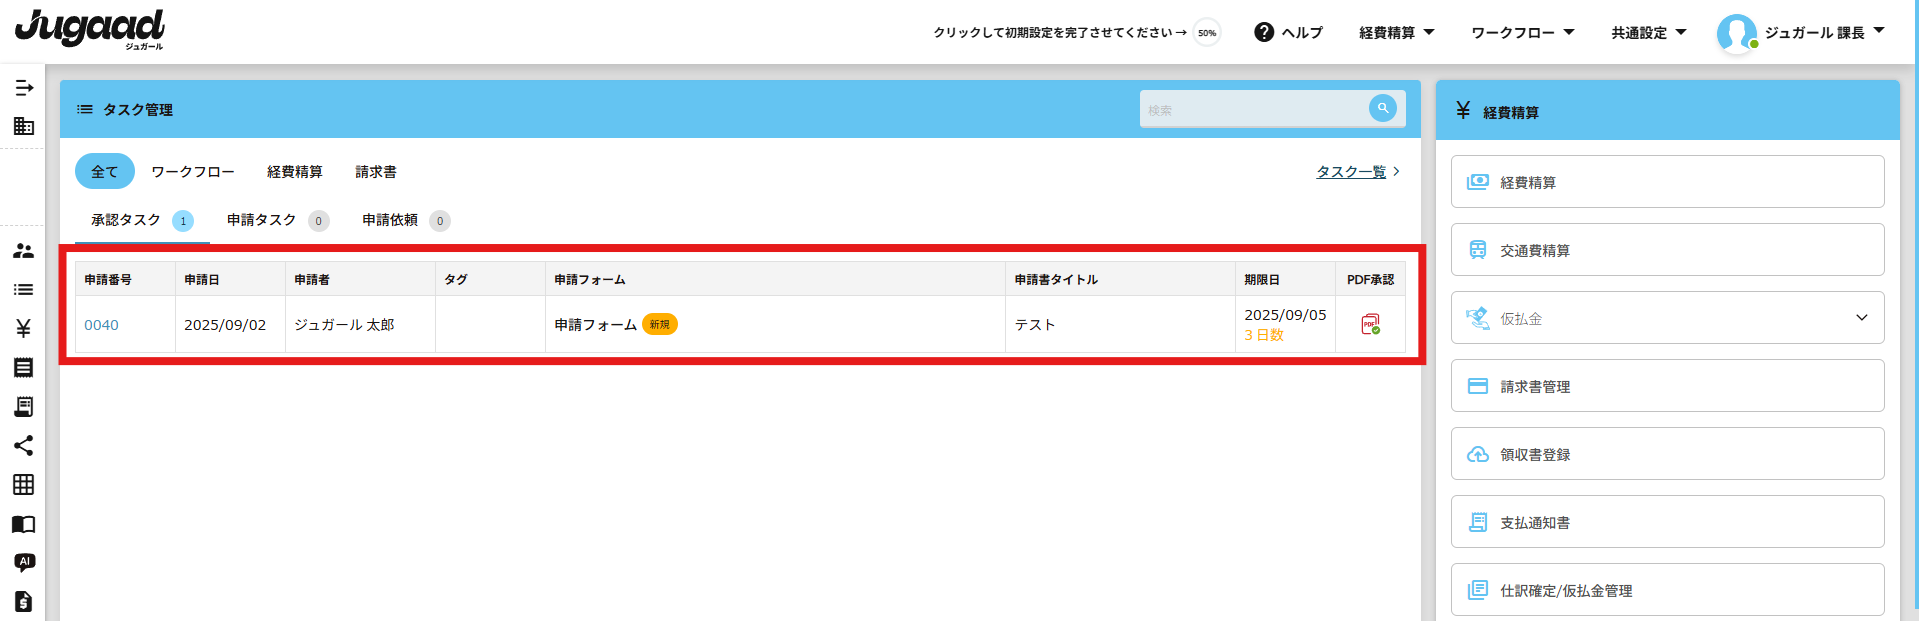The image size is (1919, 621).
Task: Click the task search input field
Action: (1252, 109)
